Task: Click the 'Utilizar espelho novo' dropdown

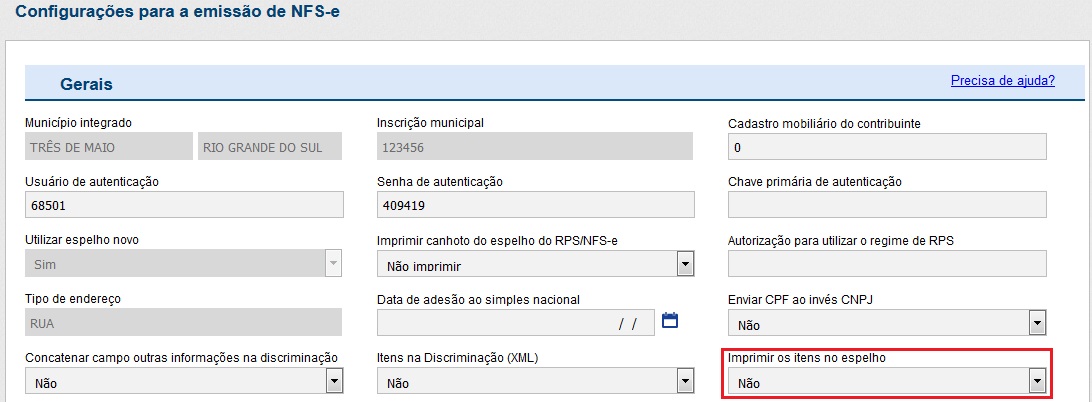Action: click(x=183, y=264)
